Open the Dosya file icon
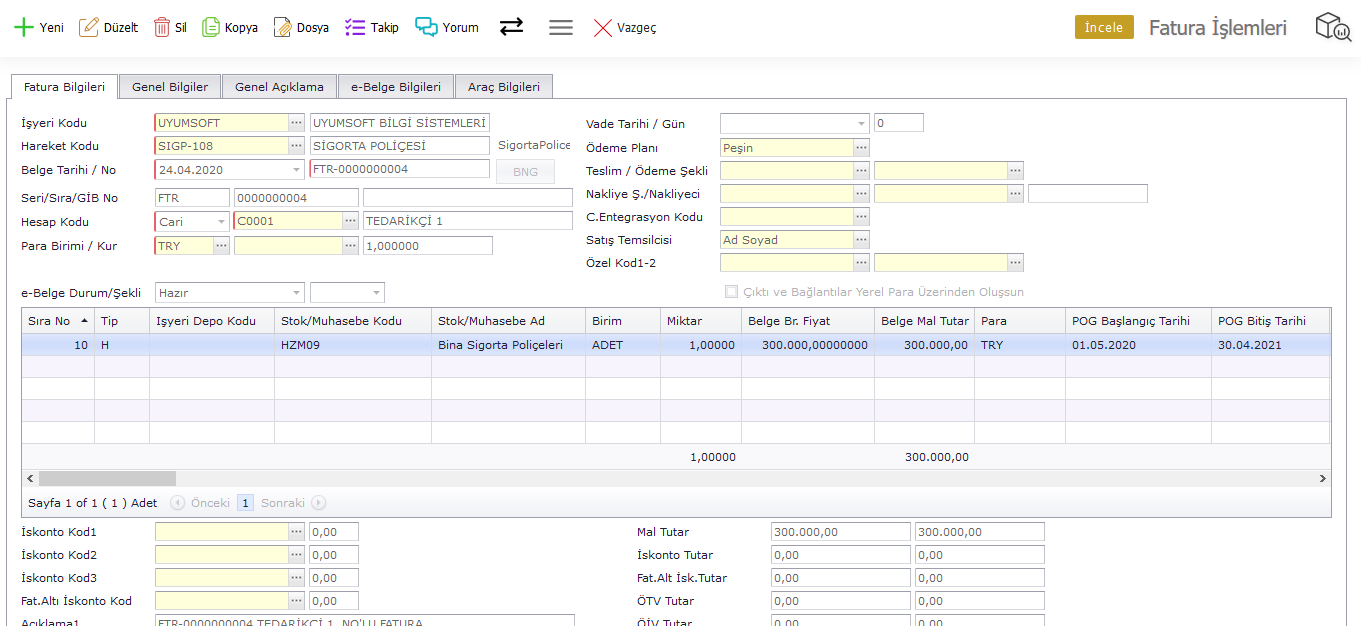1361x626 pixels. [283, 27]
